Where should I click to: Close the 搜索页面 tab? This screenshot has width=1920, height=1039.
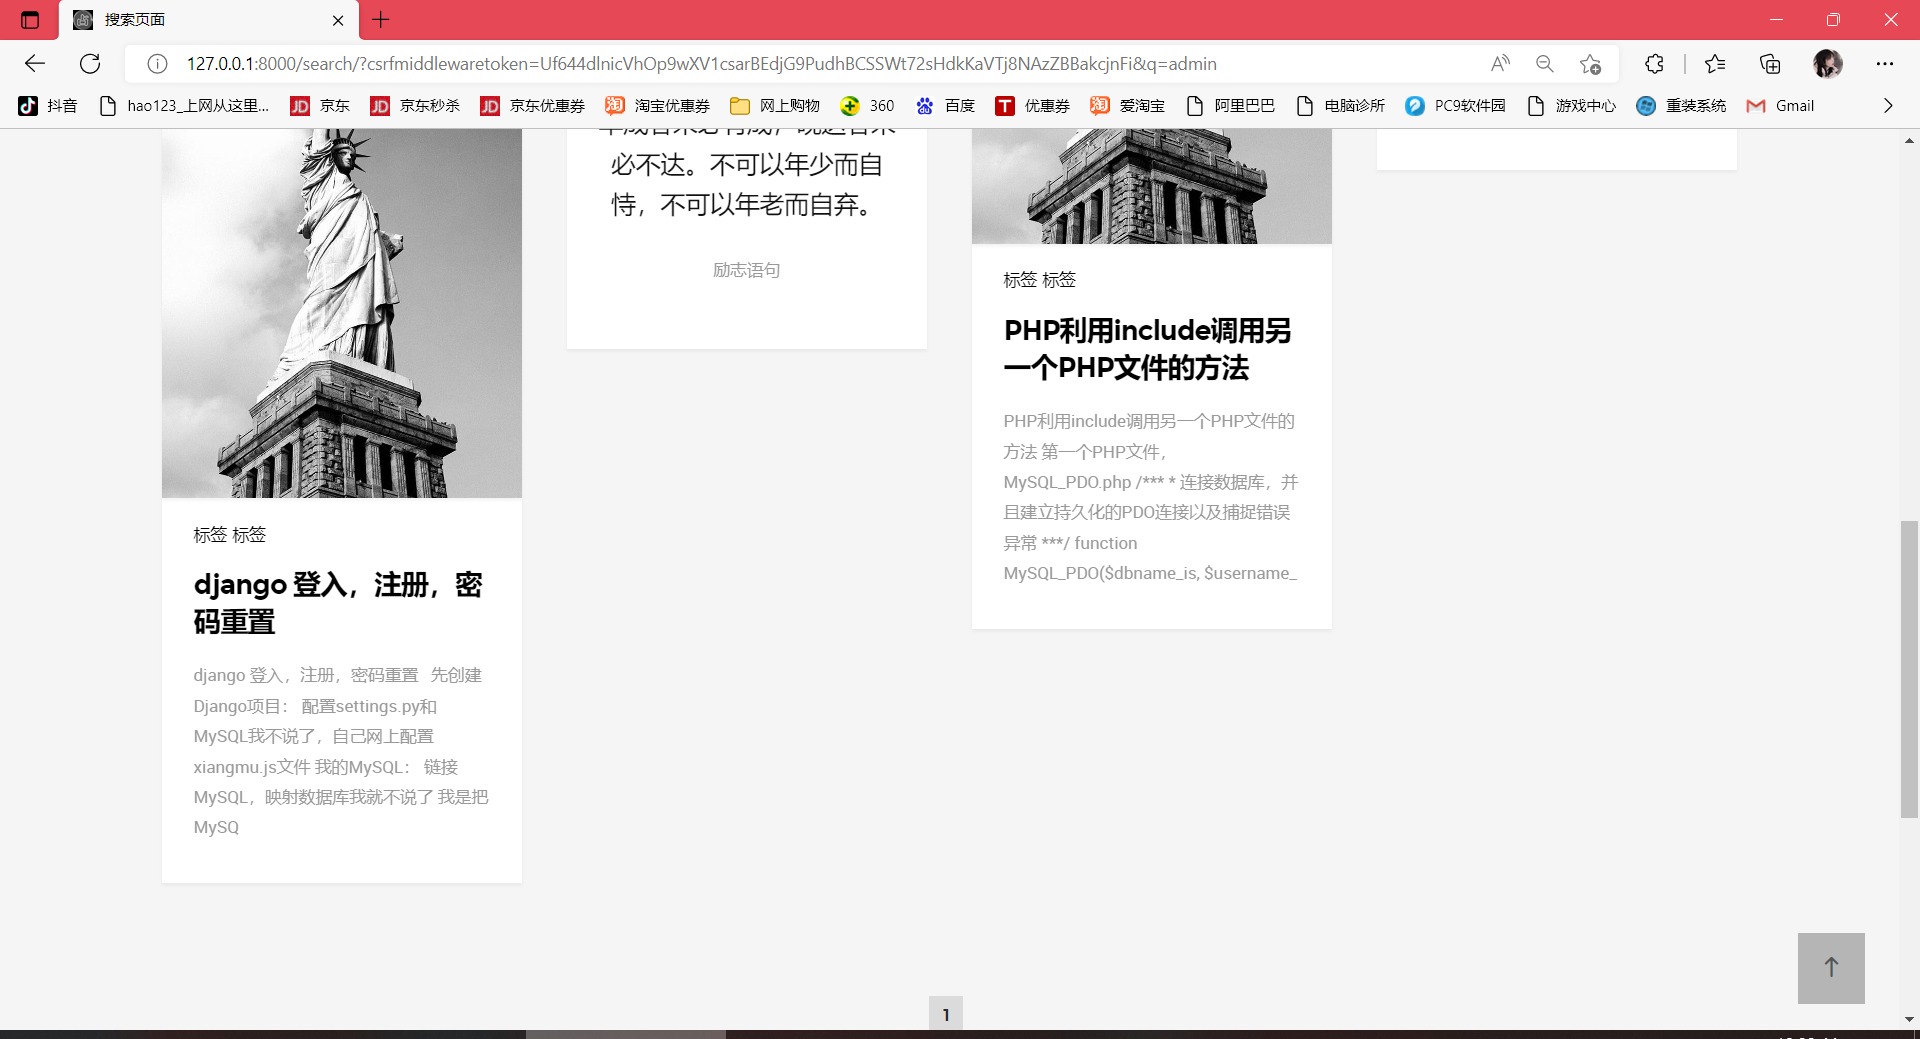338,20
